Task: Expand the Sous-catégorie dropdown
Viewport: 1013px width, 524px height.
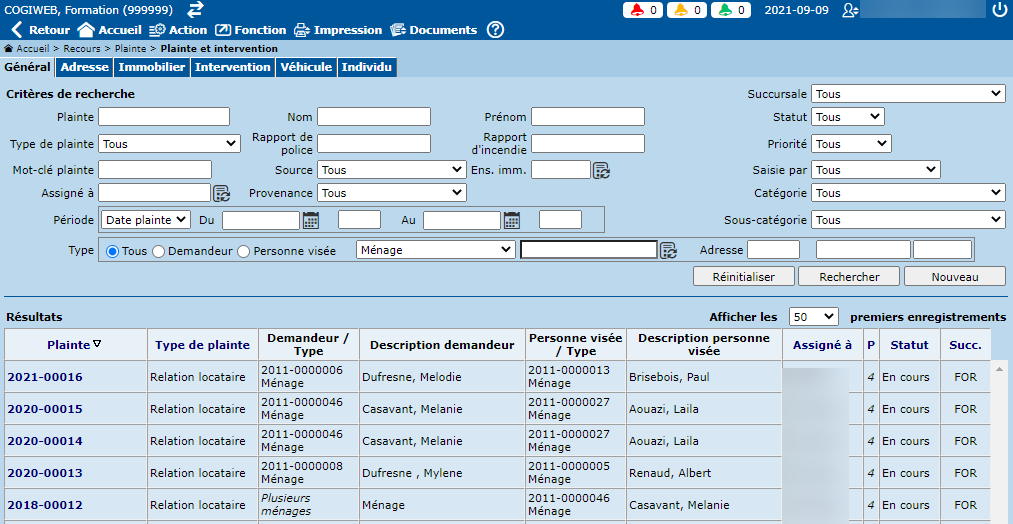Action: tap(908, 220)
